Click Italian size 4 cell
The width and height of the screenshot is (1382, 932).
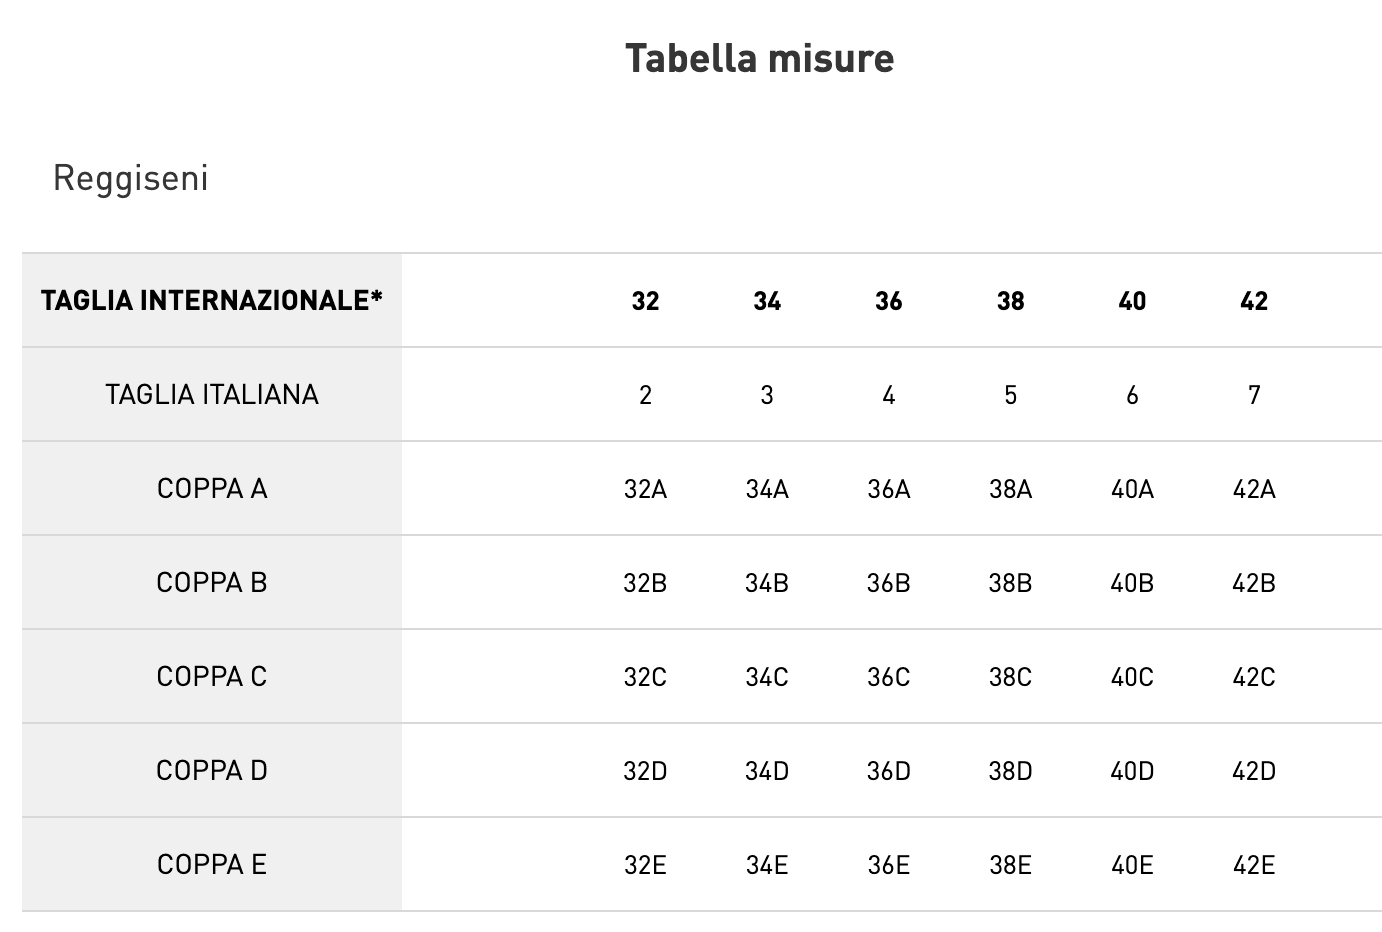tap(888, 395)
